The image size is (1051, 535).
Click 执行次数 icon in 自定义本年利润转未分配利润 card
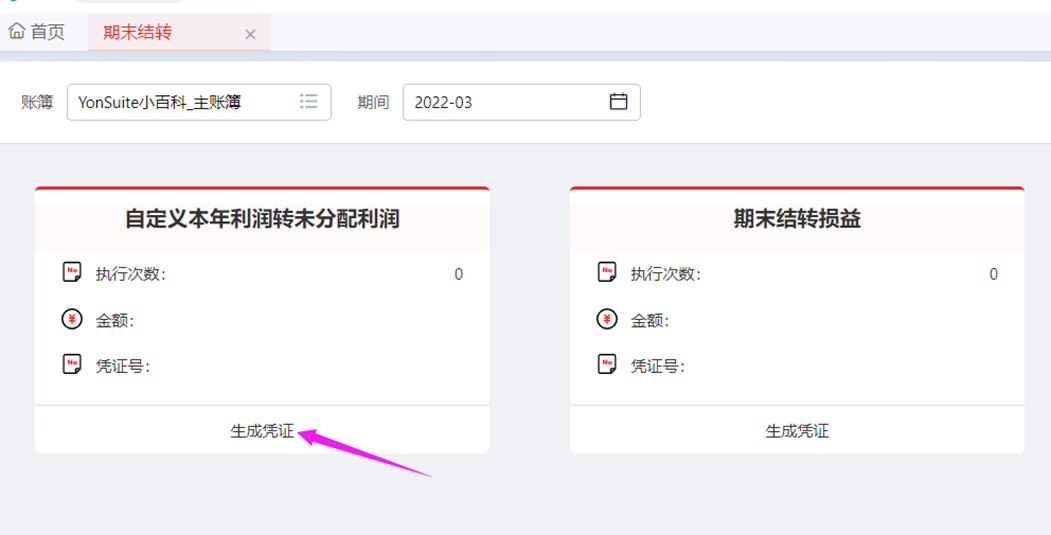[x=72, y=272]
